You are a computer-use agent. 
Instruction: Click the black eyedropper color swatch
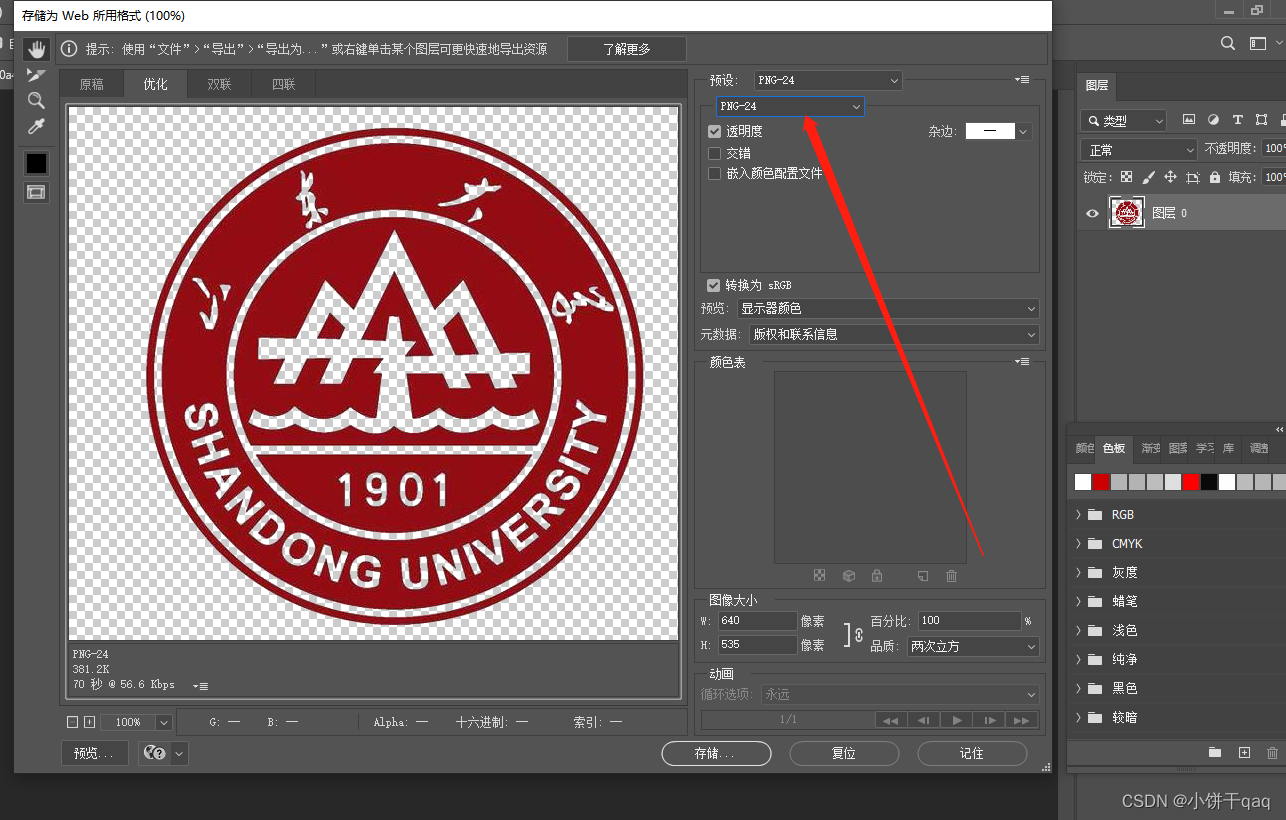(36, 163)
